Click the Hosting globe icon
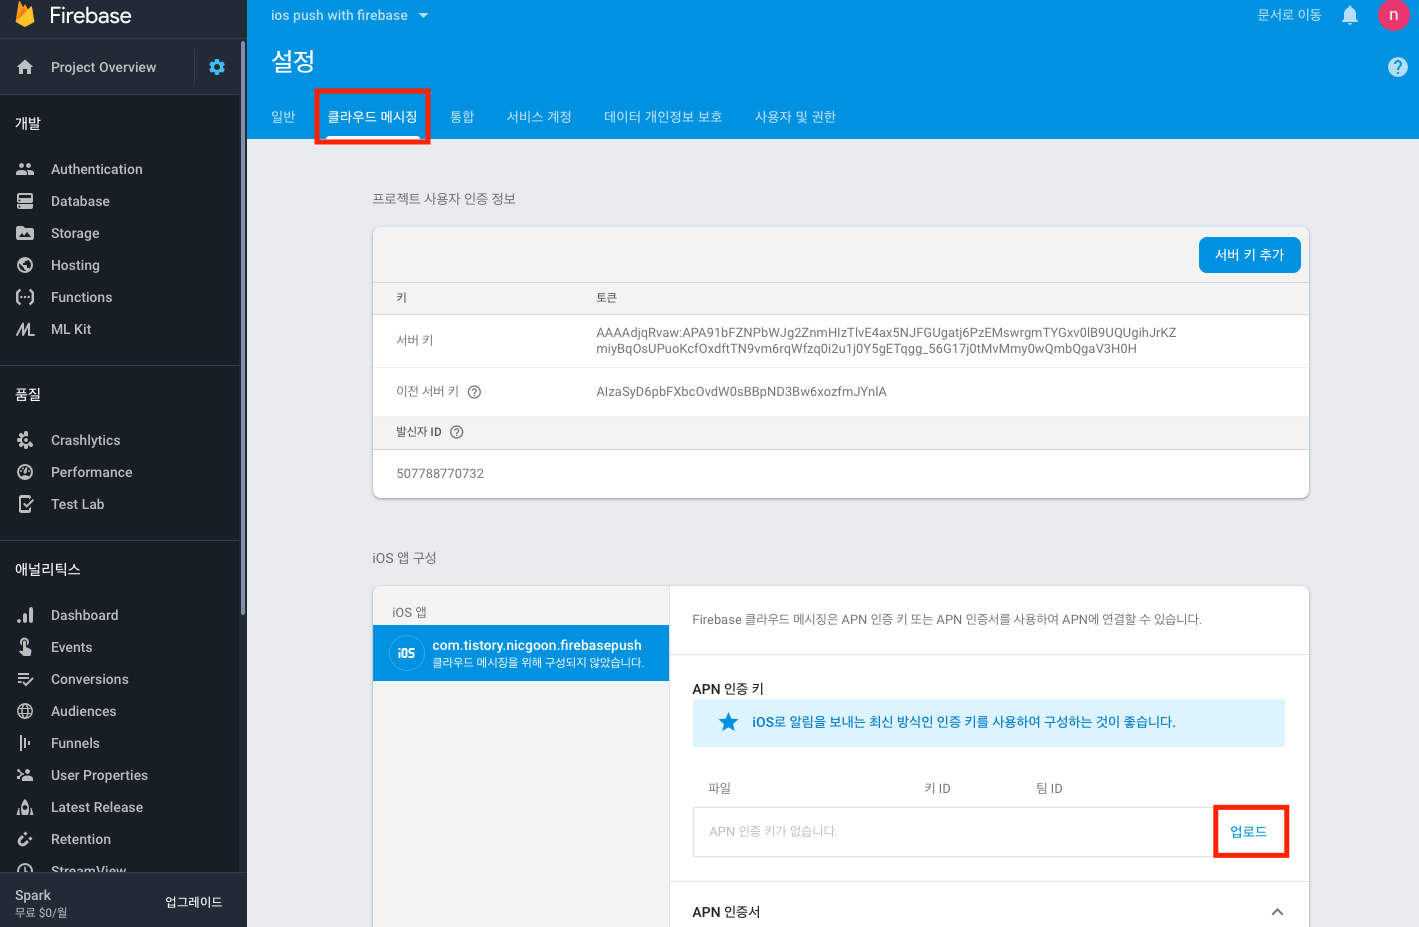The image size is (1419, 927). pos(25,265)
